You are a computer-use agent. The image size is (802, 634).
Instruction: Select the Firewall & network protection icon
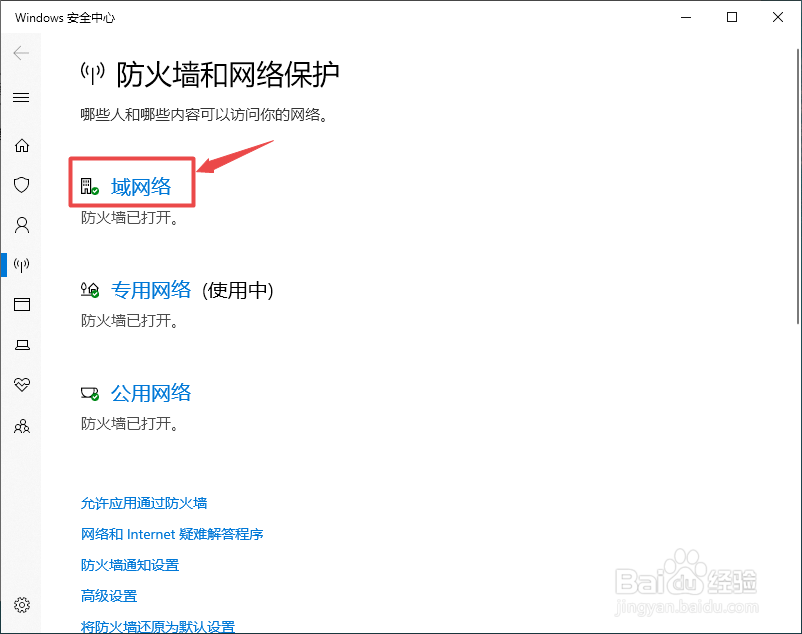[22, 264]
